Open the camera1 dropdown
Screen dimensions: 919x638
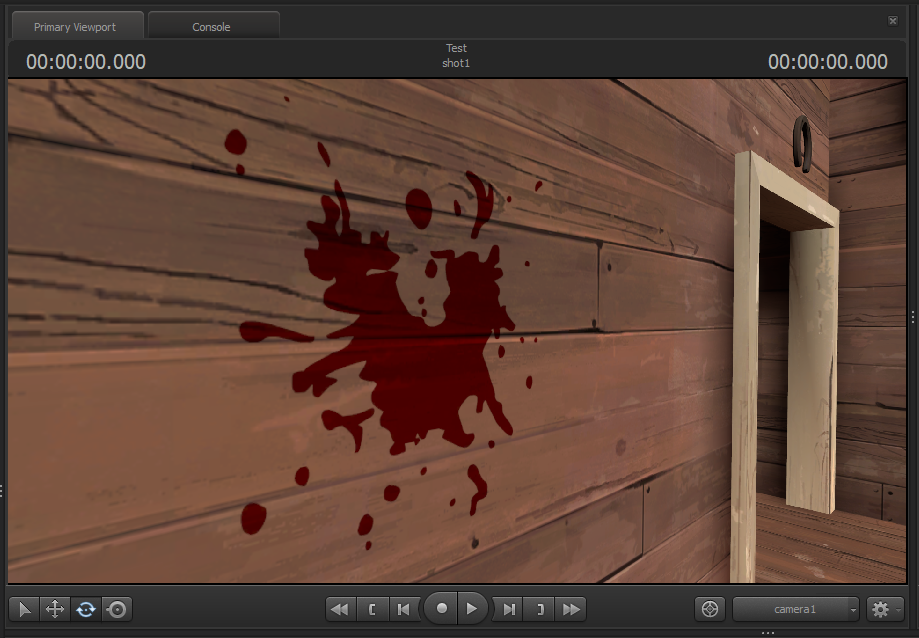796,609
